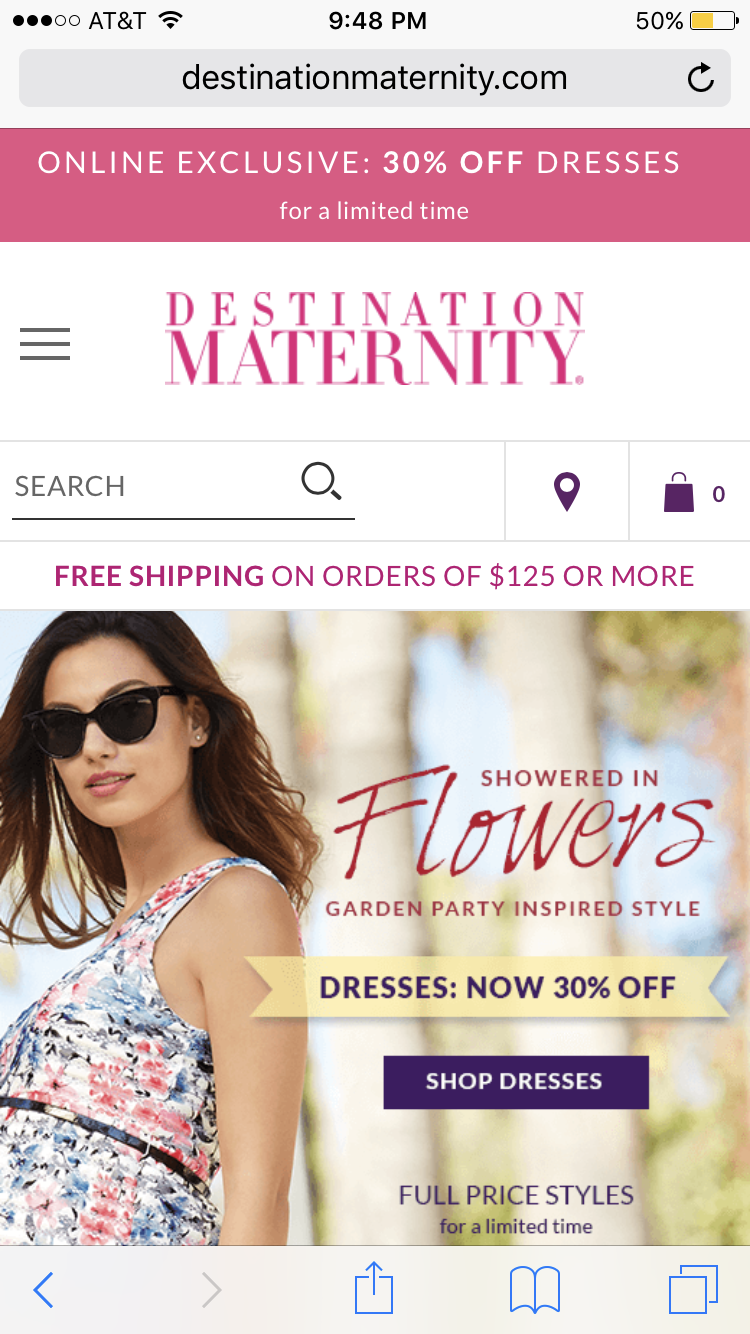
Task: Go back with Safari's back arrow
Action: point(43,1290)
